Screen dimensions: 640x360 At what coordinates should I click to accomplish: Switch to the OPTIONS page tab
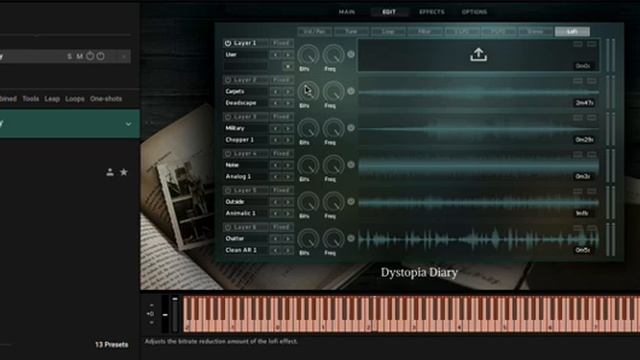(x=474, y=12)
